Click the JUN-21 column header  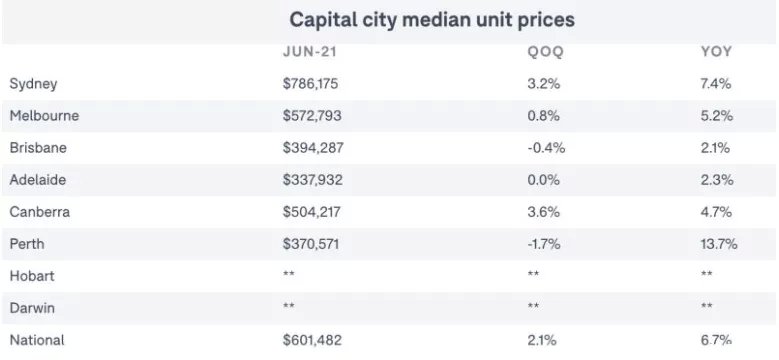click(310, 52)
